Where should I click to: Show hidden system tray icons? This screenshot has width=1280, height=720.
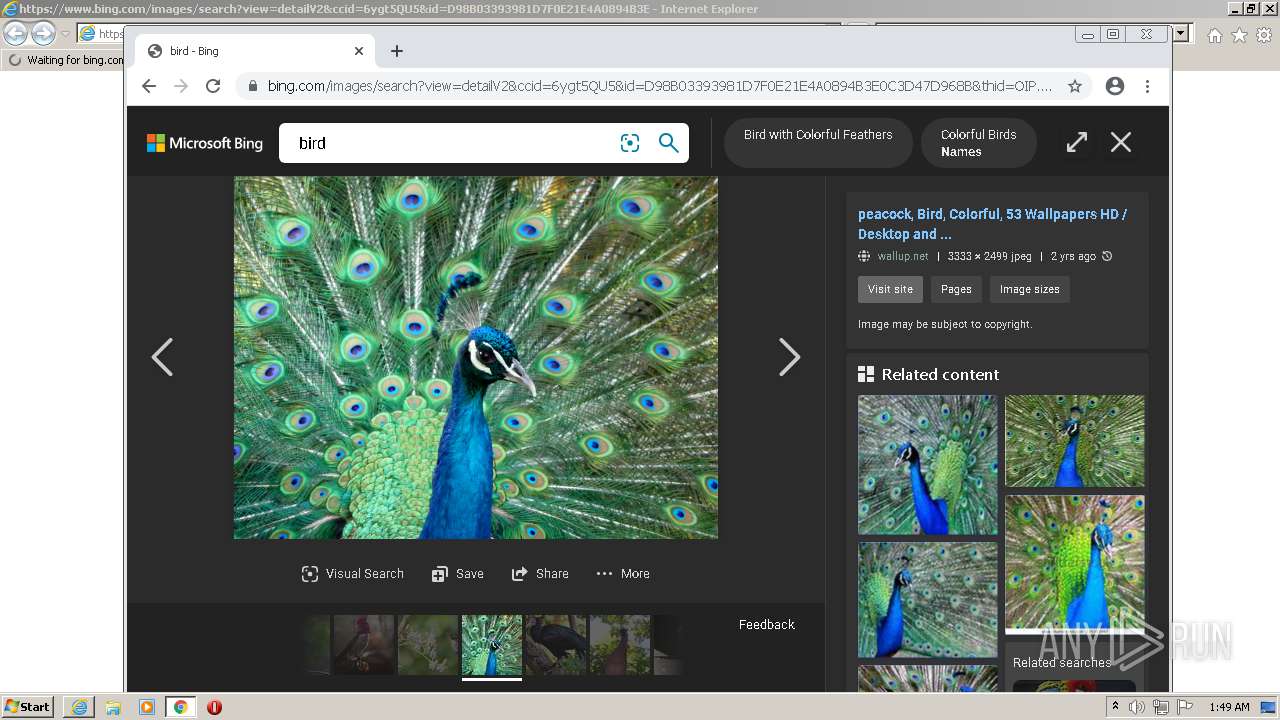coord(1115,707)
